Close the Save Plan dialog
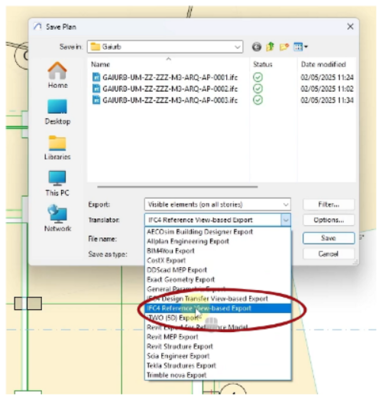Viewport: 382px width, 400px height. [350, 27]
